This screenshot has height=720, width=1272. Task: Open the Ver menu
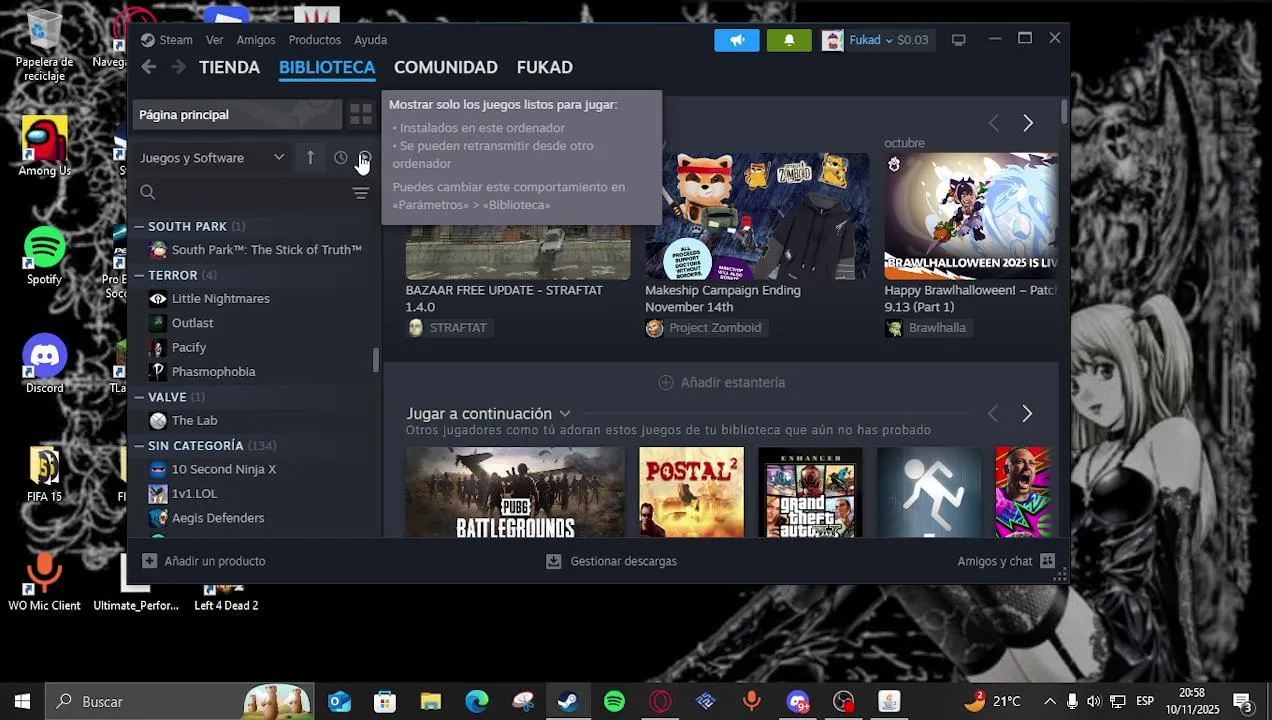pyautogui.click(x=215, y=40)
